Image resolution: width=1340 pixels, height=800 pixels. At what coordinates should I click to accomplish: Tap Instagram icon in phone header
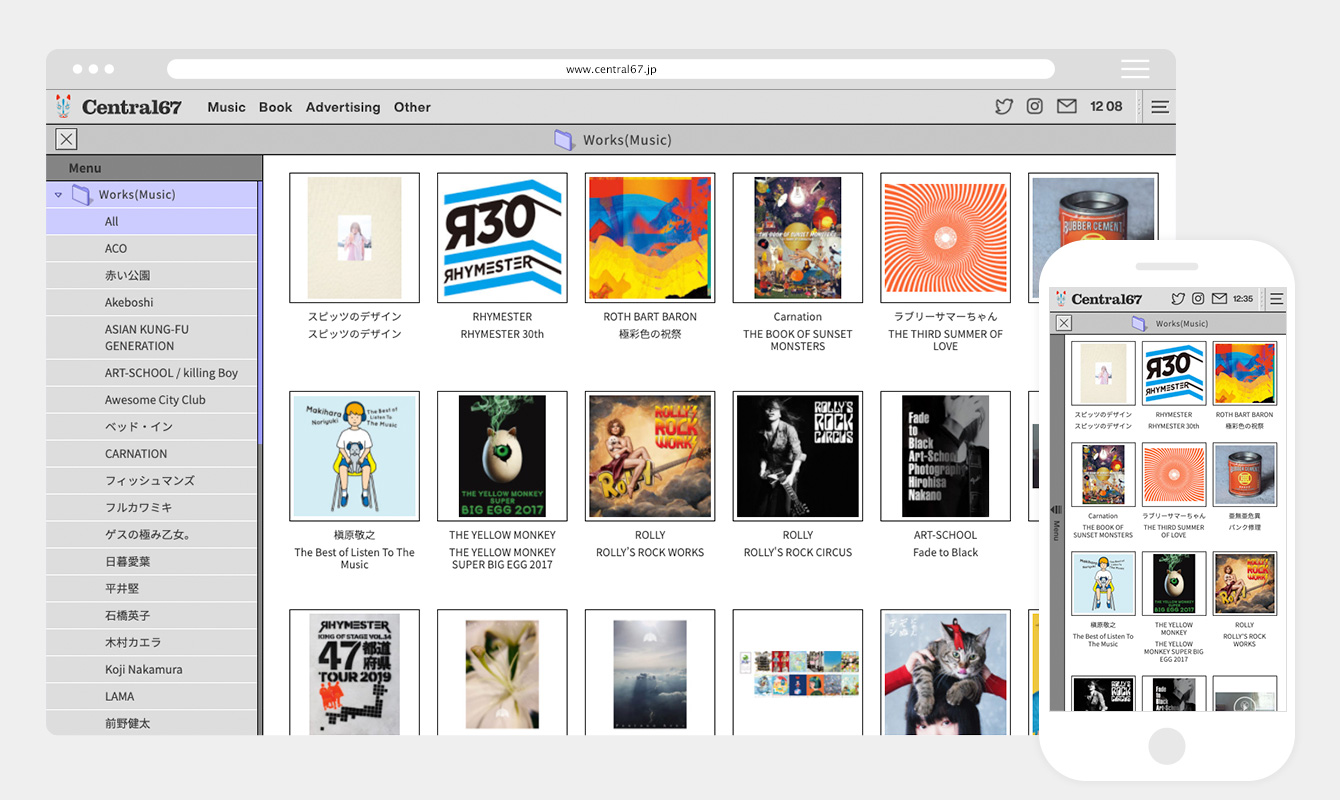pyautogui.click(x=1198, y=299)
